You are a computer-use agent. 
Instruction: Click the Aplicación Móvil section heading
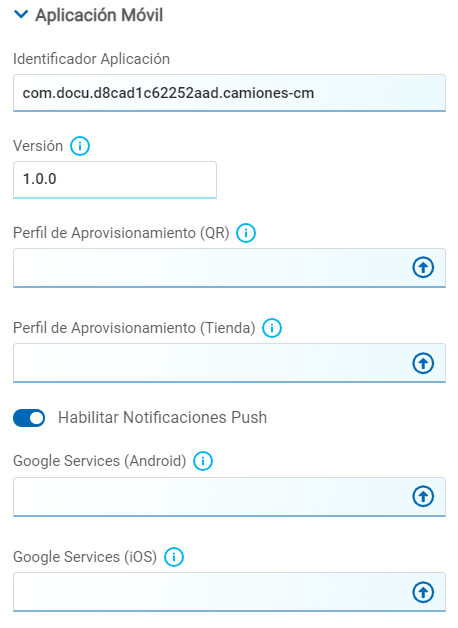pos(99,16)
